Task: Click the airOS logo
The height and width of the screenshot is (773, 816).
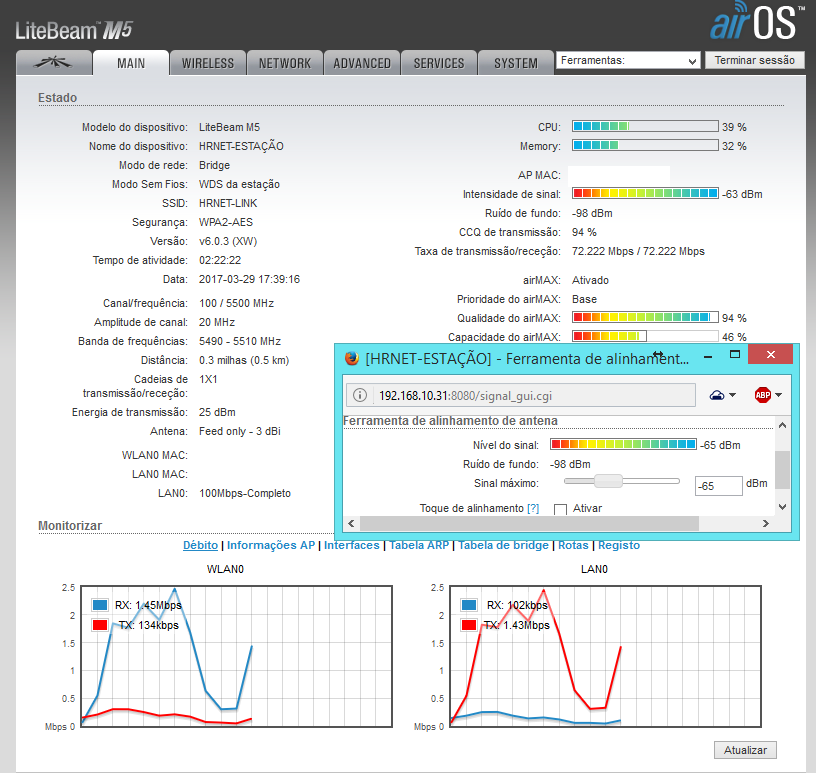Action: pos(756,21)
